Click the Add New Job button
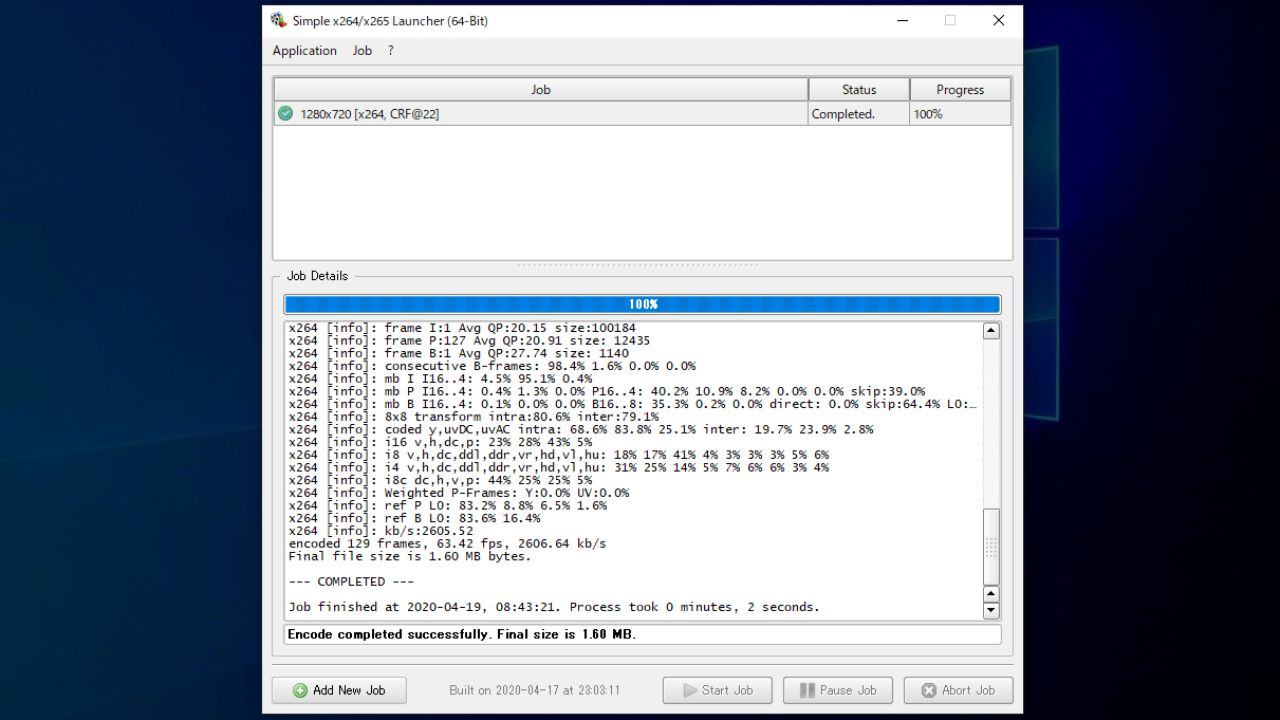This screenshot has width=1280, height=720. point(339,690)
